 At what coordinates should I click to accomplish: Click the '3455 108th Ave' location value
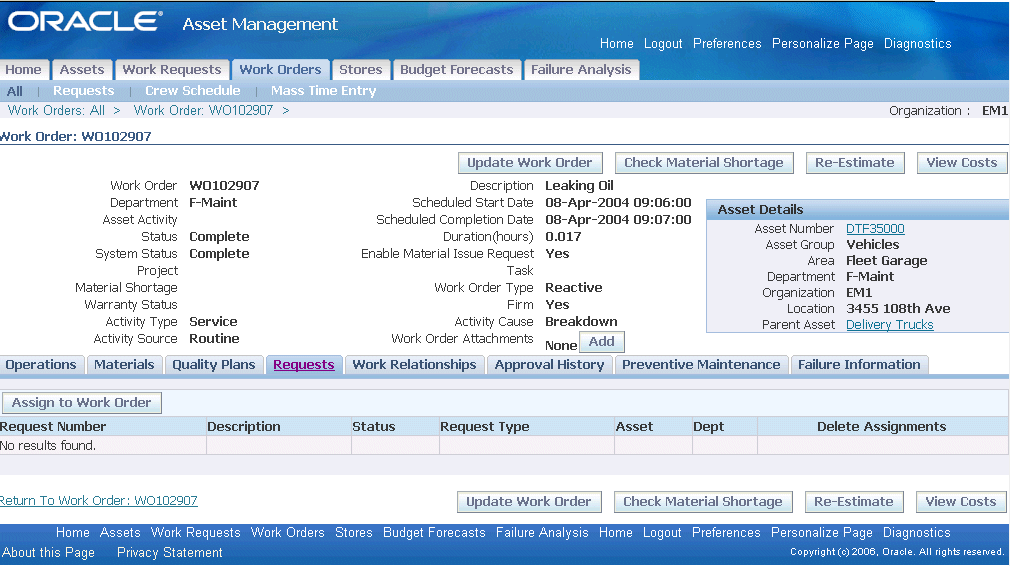pos(898,308)
